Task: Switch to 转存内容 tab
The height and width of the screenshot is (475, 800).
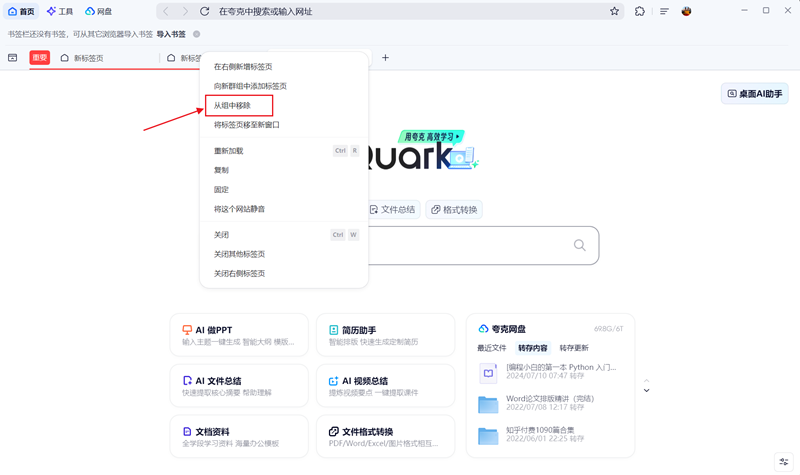Action: pyautogui.click(x=533, y=348)
